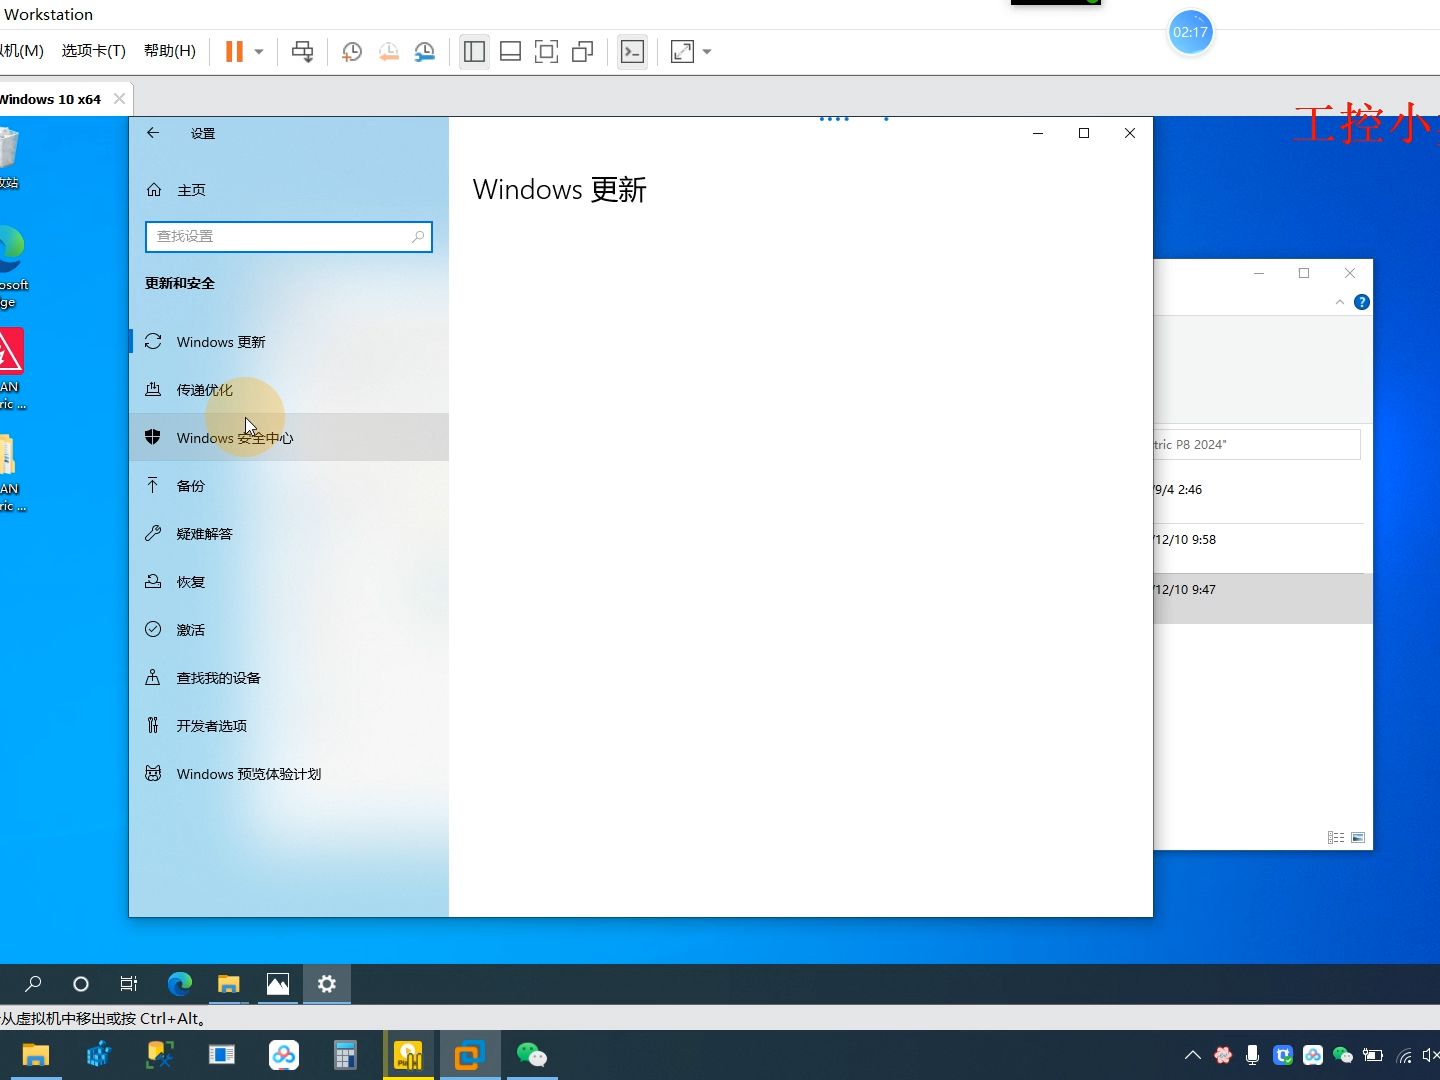Click the muted volume tray icon
The height and width of the screenshot is (1080, 1440).
coord(1431,1055)
